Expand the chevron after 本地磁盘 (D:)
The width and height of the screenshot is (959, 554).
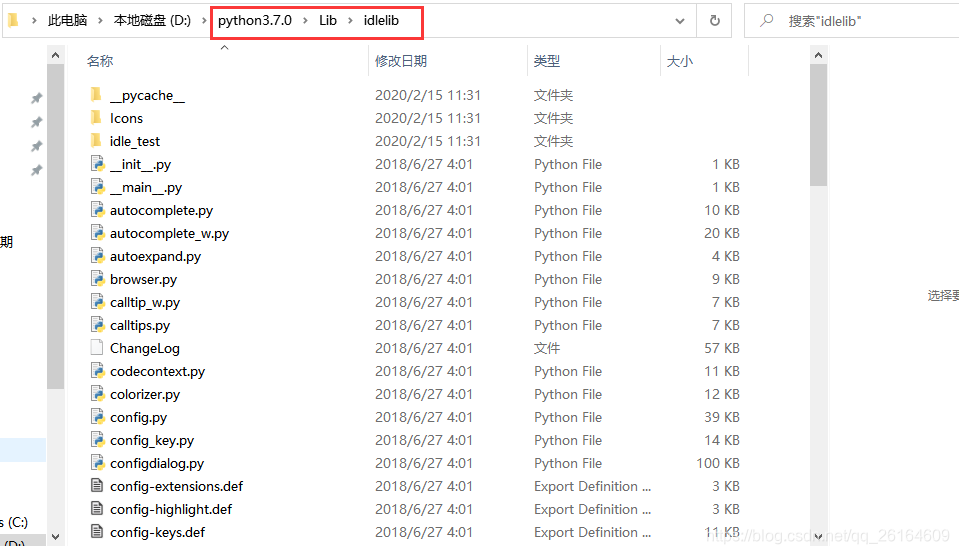tap(204, 21)
